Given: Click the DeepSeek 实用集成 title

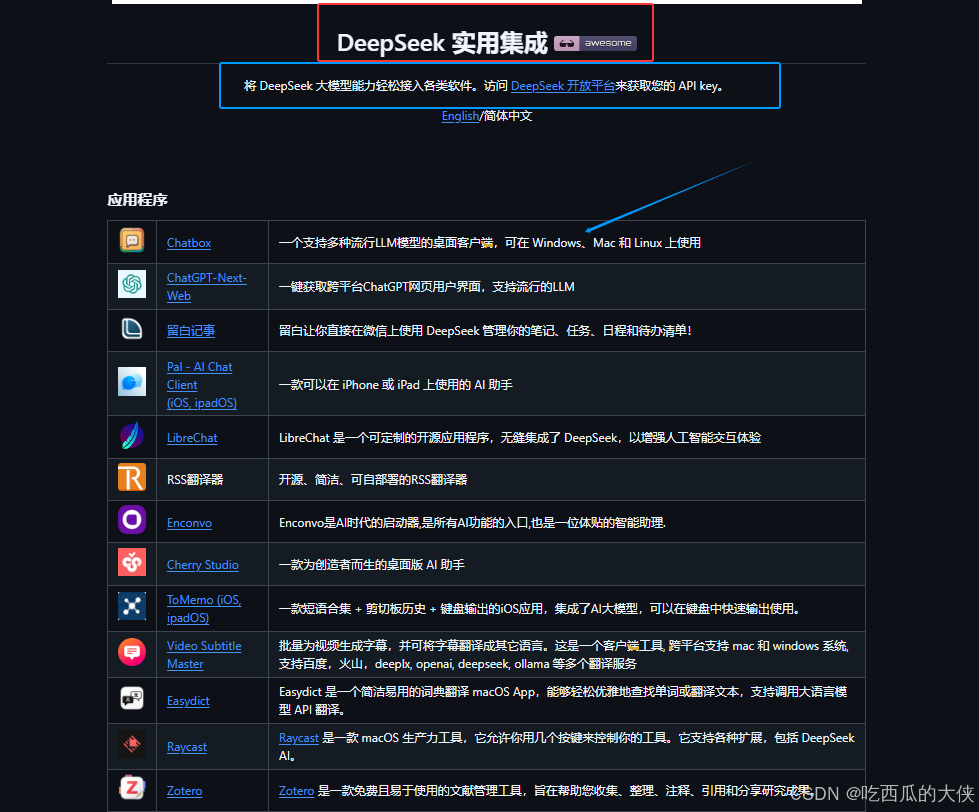Looking at the screenshot, I should pos(442,43).
